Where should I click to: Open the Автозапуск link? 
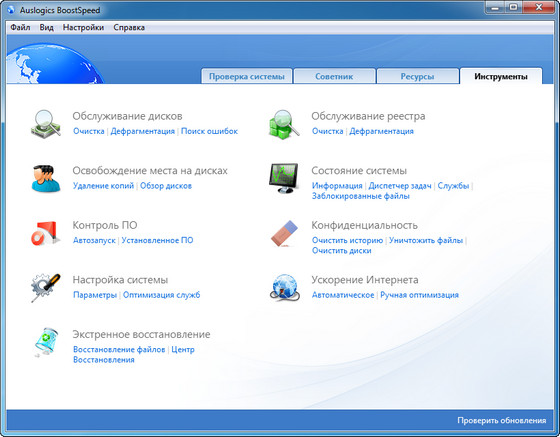coord(94,240)
